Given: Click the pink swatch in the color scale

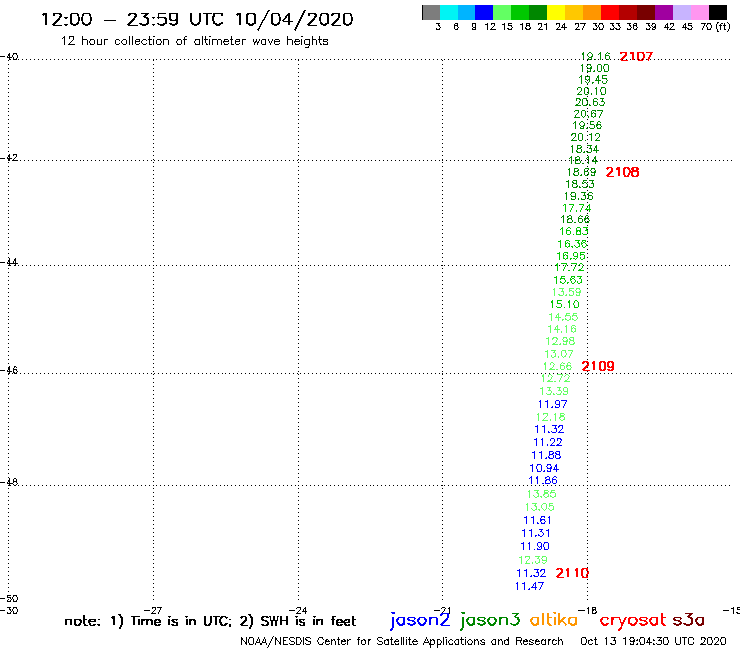Looking at the screenshot, I should (699, 12).
